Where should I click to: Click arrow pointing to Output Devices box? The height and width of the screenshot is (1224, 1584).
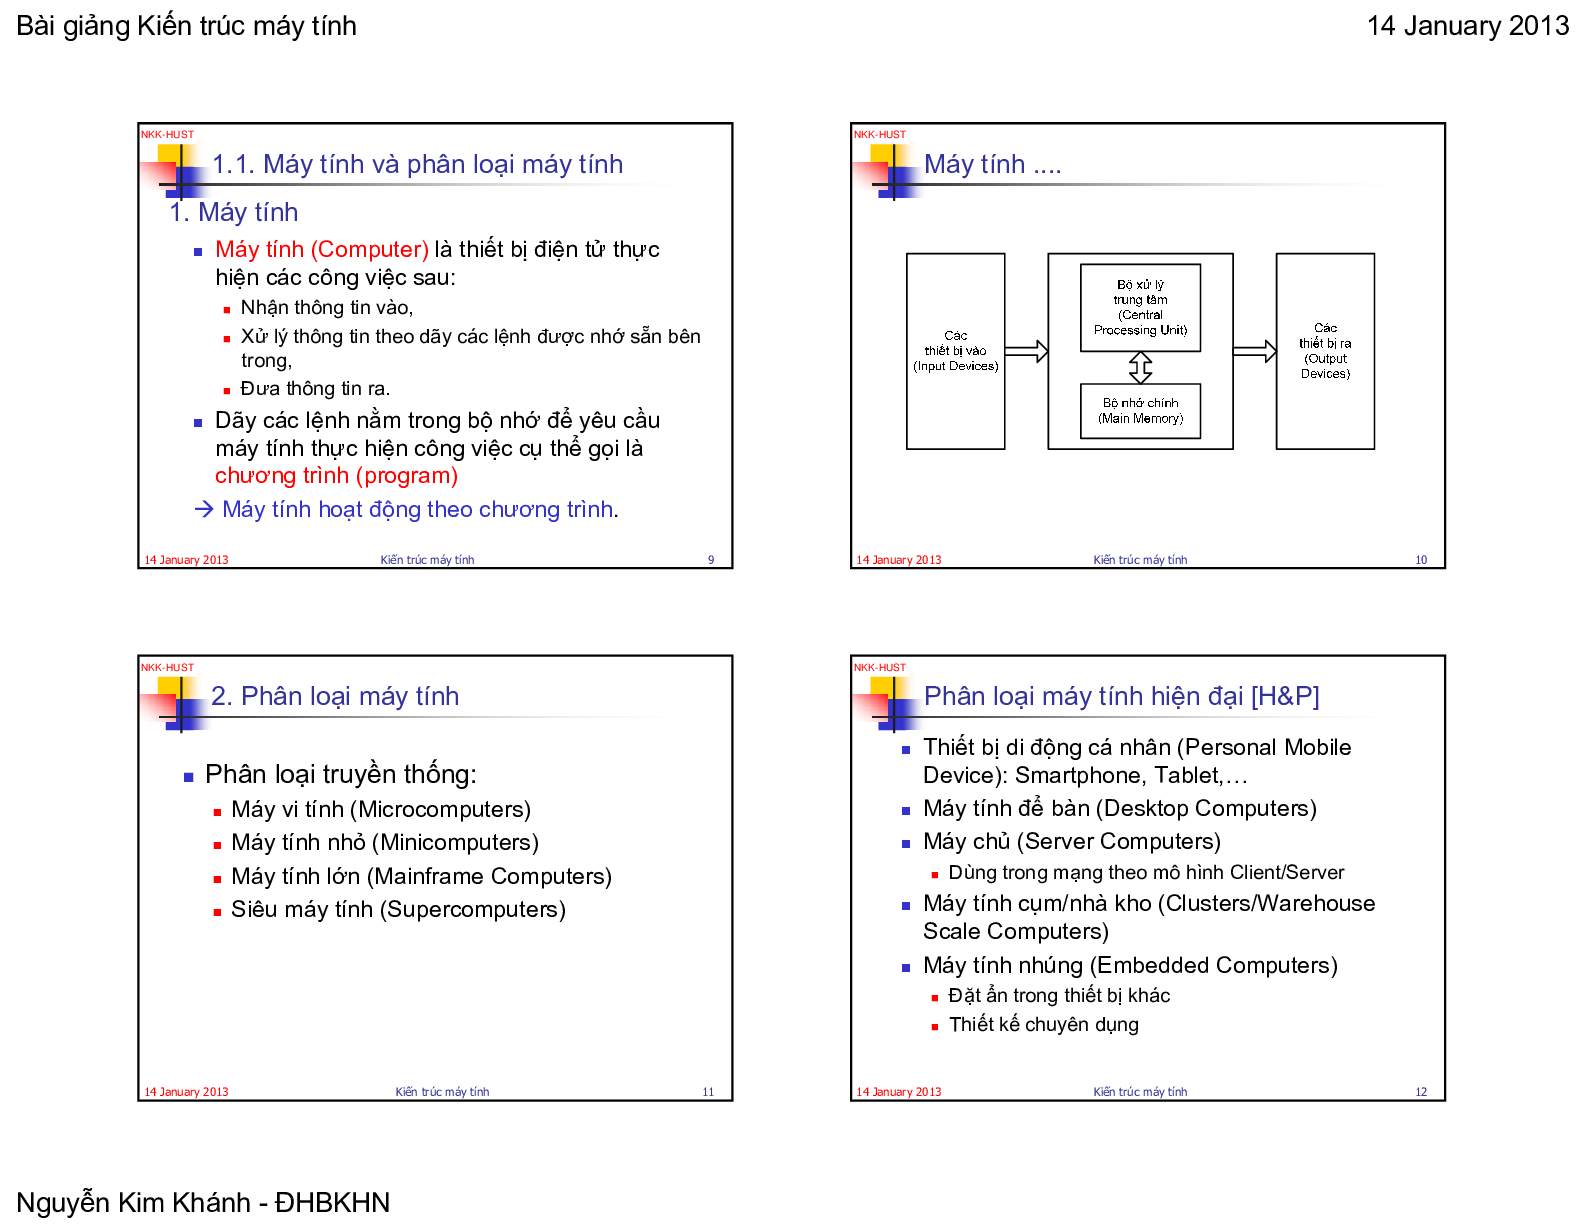[x=1255, y=351]
